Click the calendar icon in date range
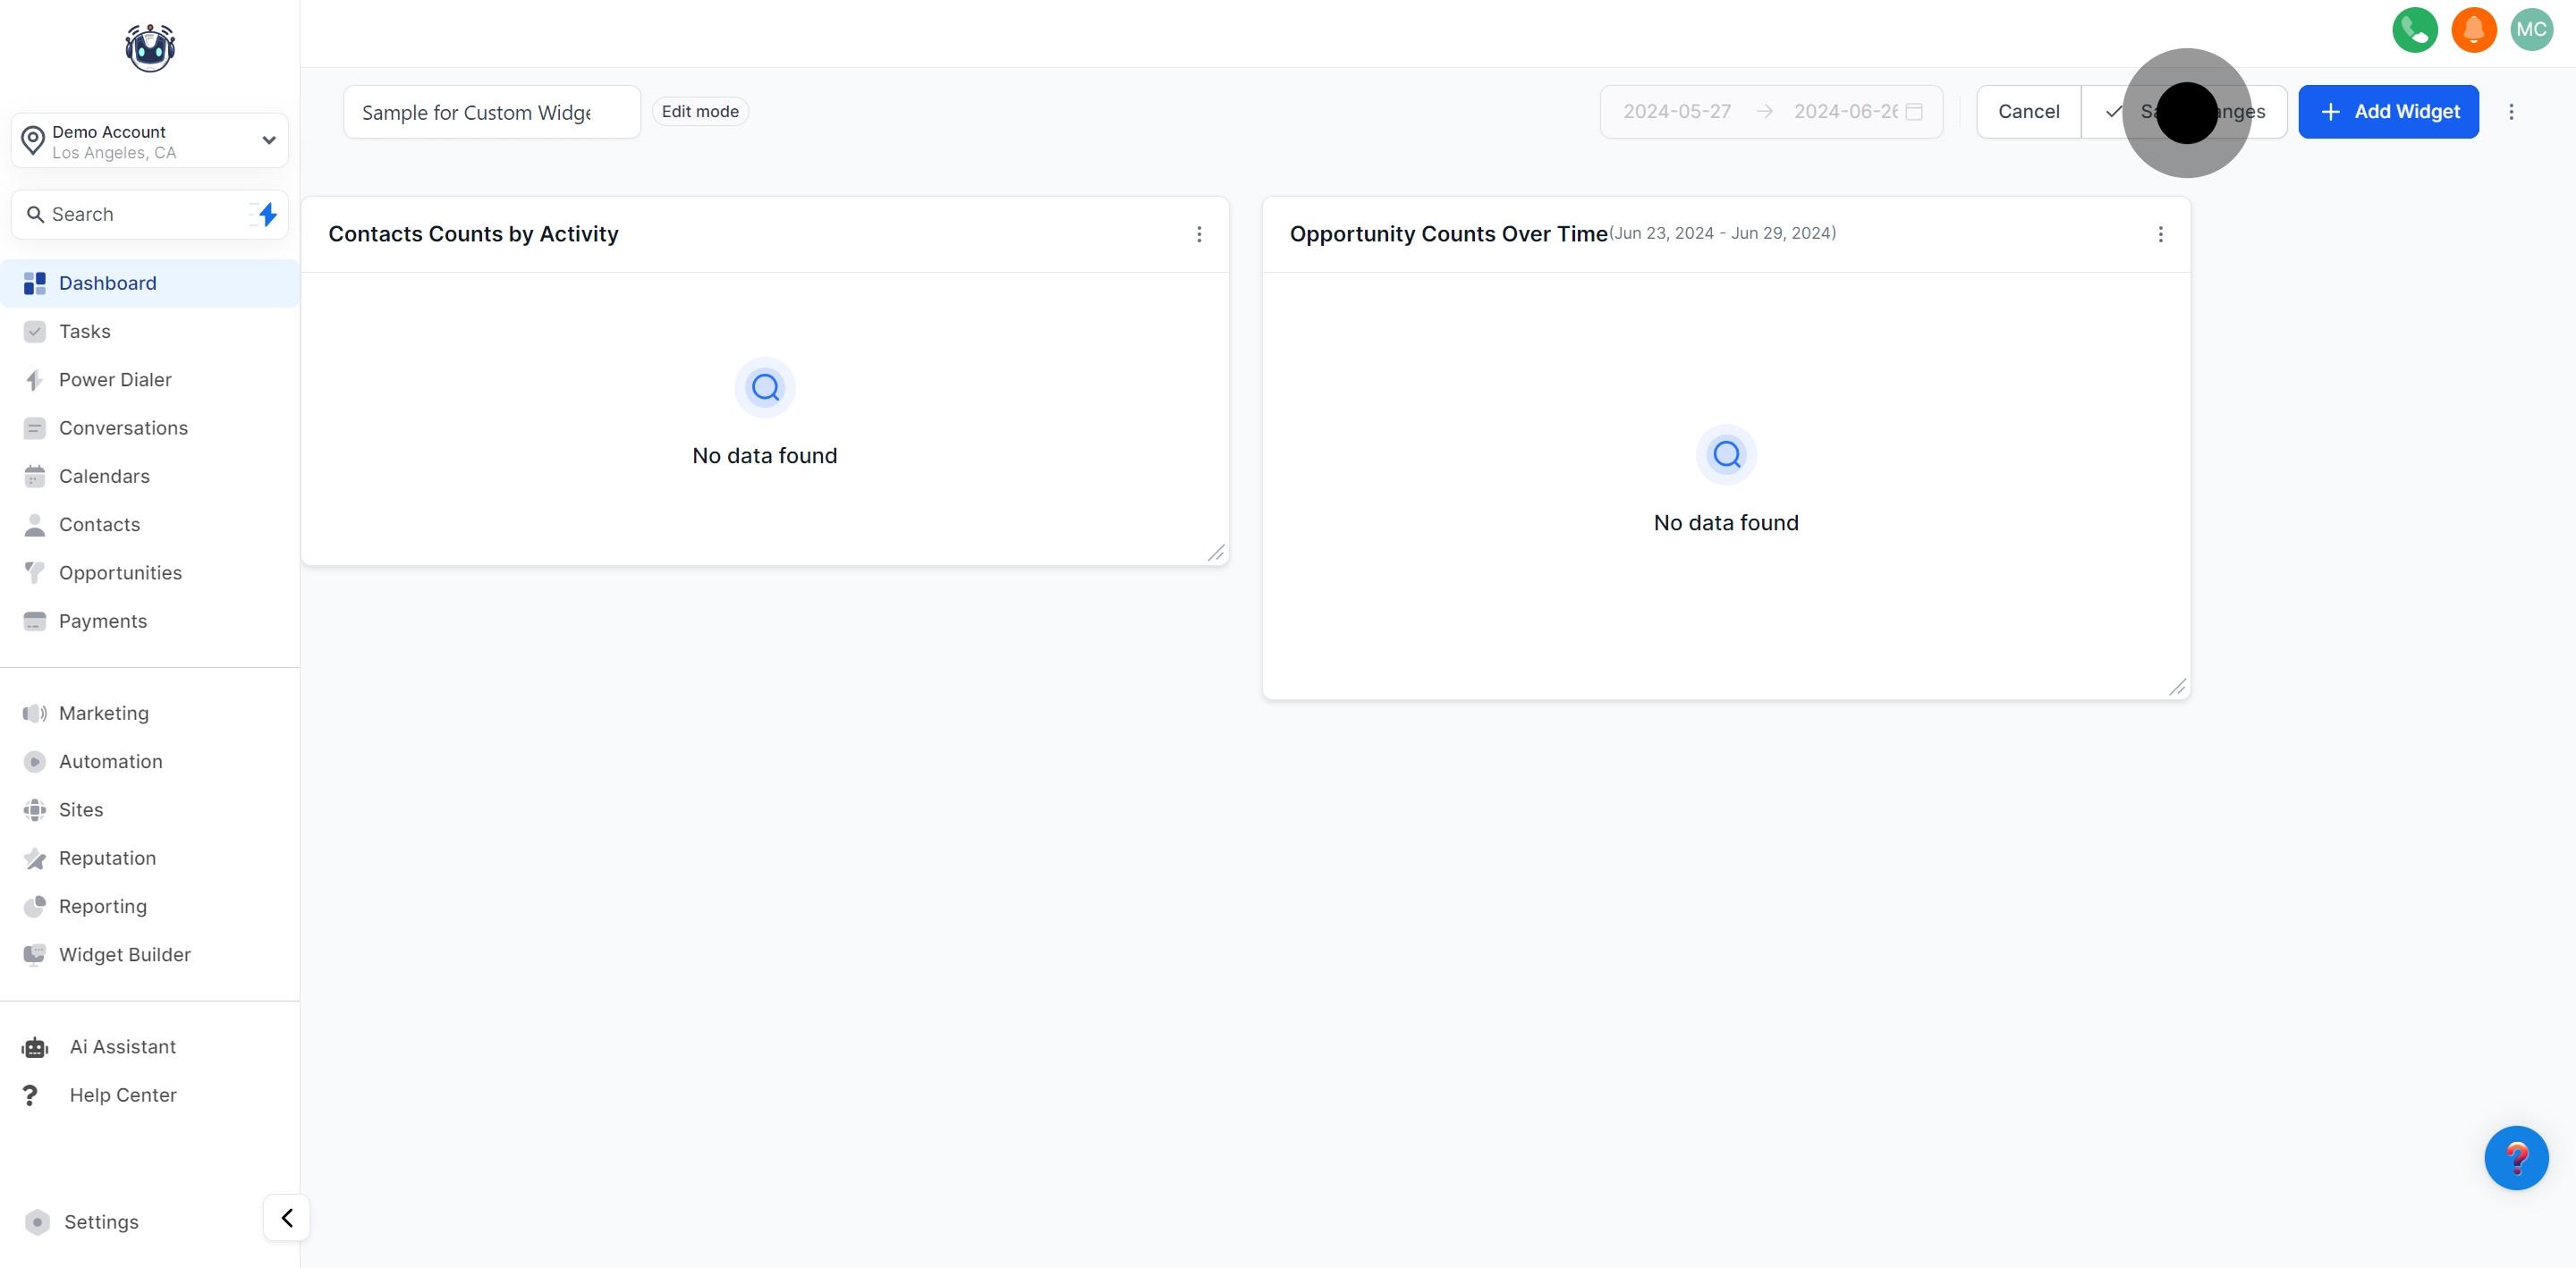 pyautogui.click(x=1914, y=112)
